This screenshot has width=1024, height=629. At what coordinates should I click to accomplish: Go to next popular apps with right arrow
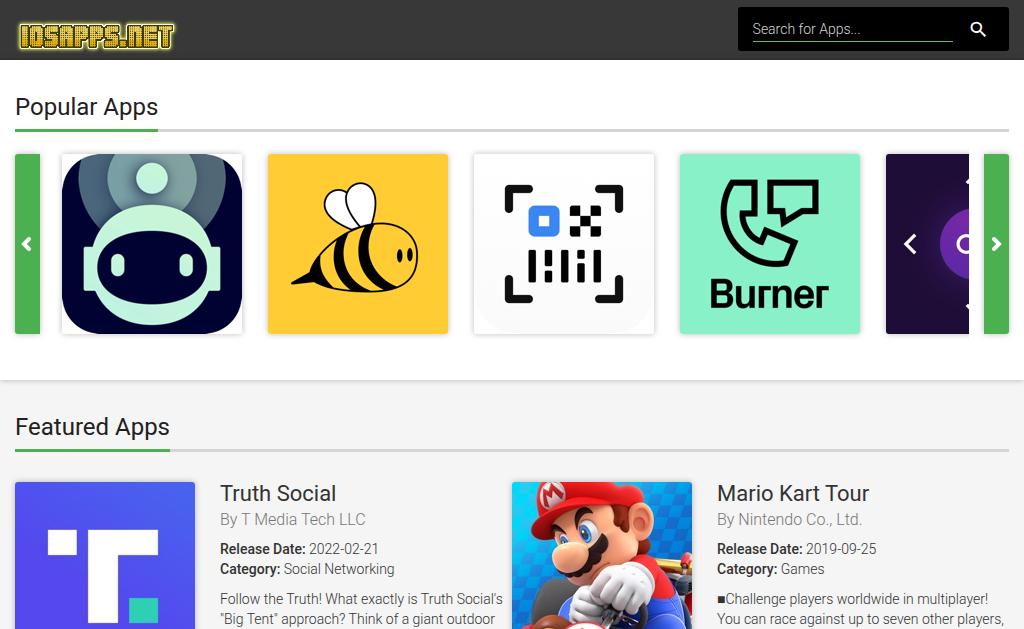[x=996, y=244]
